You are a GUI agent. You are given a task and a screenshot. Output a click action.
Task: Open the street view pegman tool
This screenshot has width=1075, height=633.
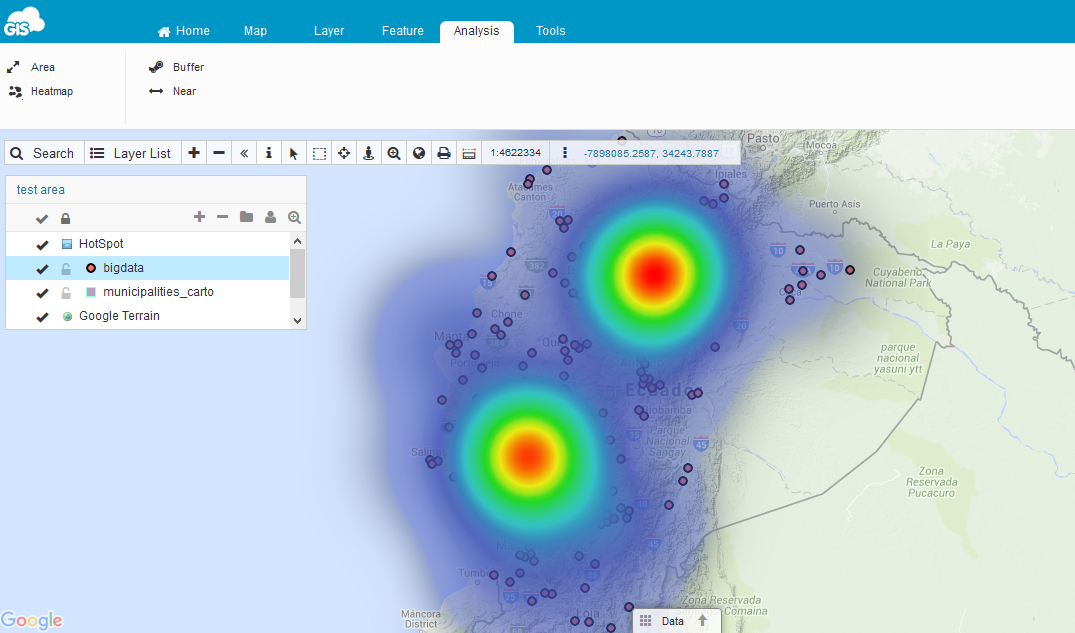[x=369, y=153]
